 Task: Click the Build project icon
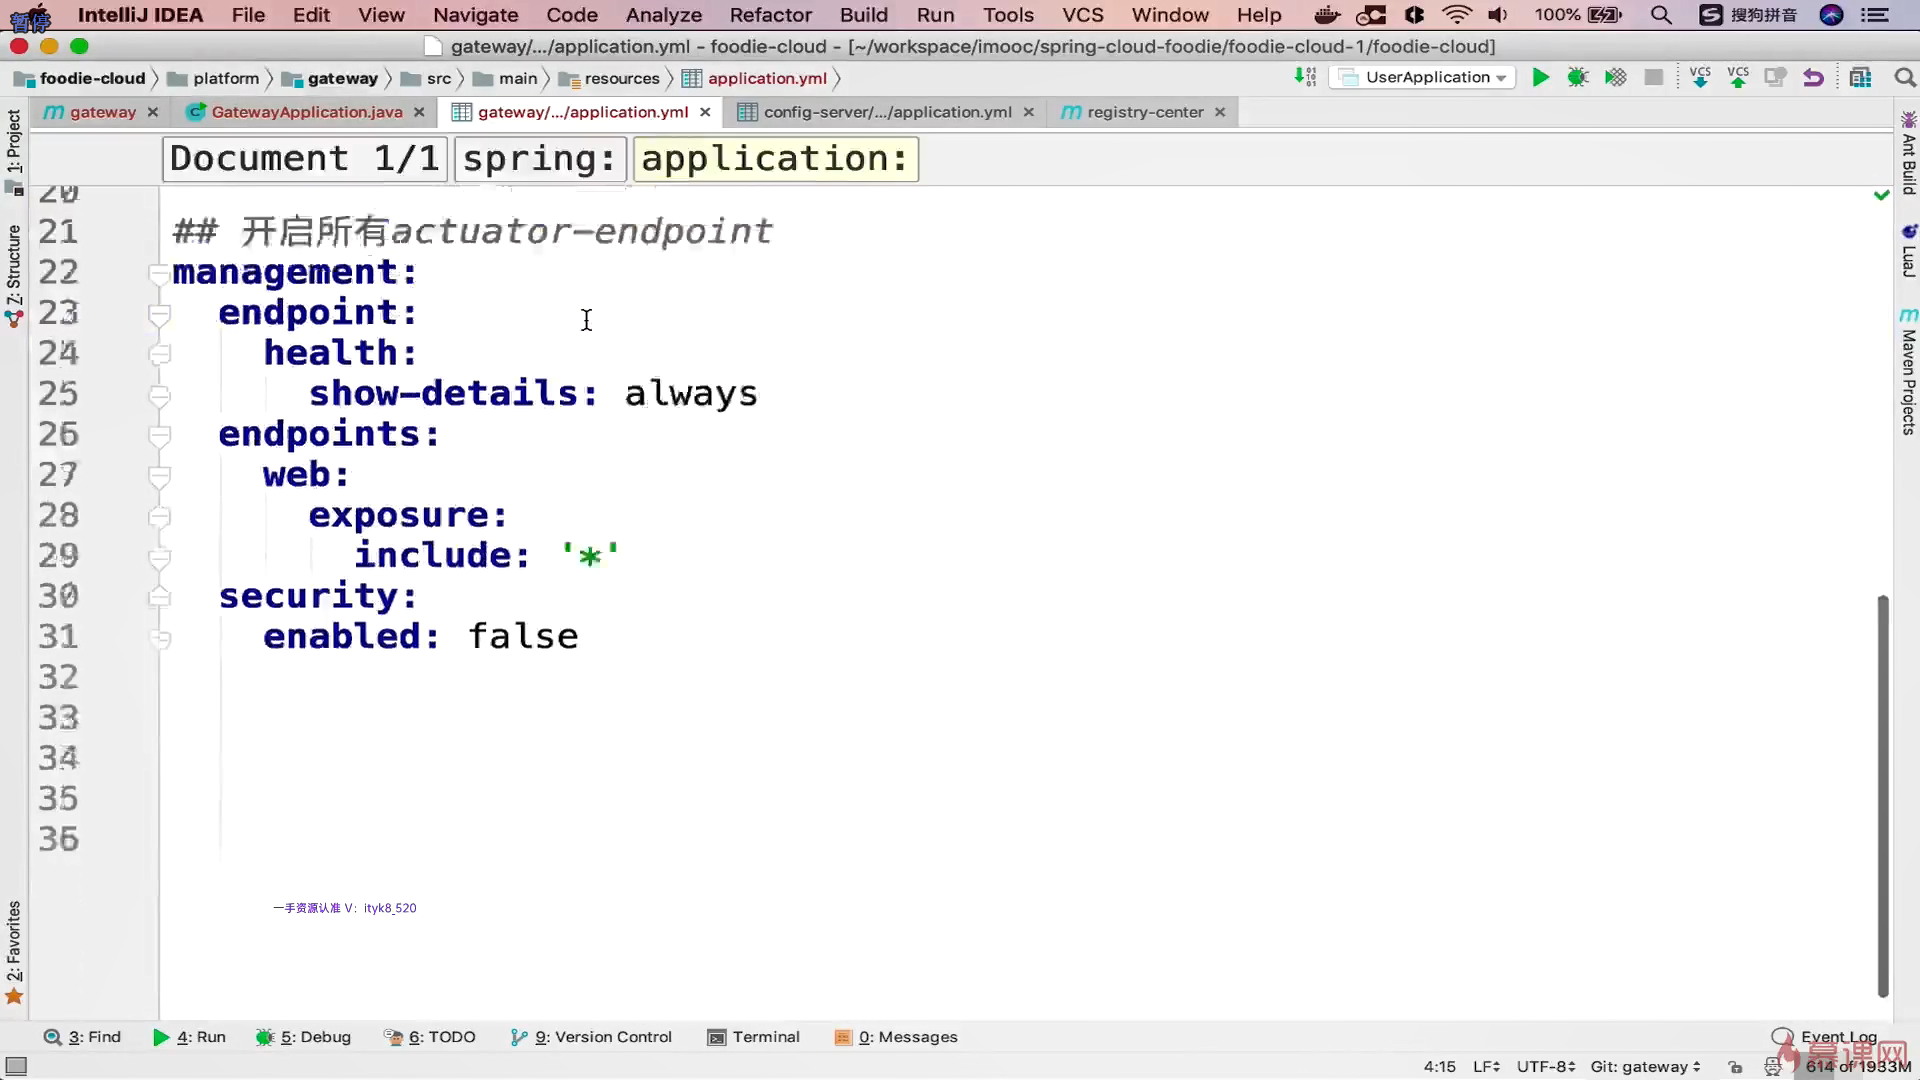1305,77
